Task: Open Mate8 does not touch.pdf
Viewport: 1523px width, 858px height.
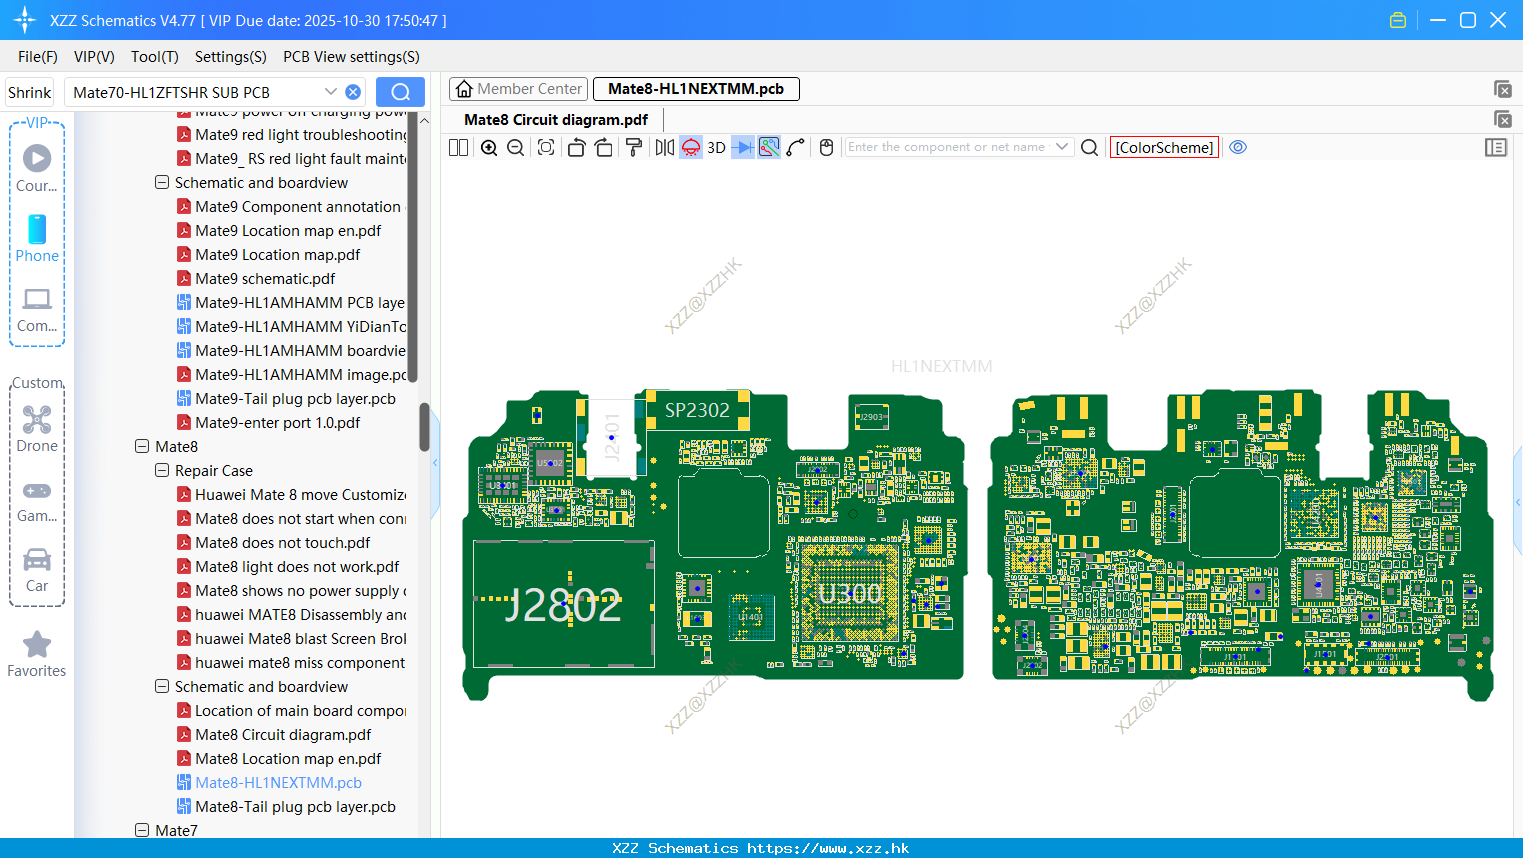Action: tap(283, 543)
